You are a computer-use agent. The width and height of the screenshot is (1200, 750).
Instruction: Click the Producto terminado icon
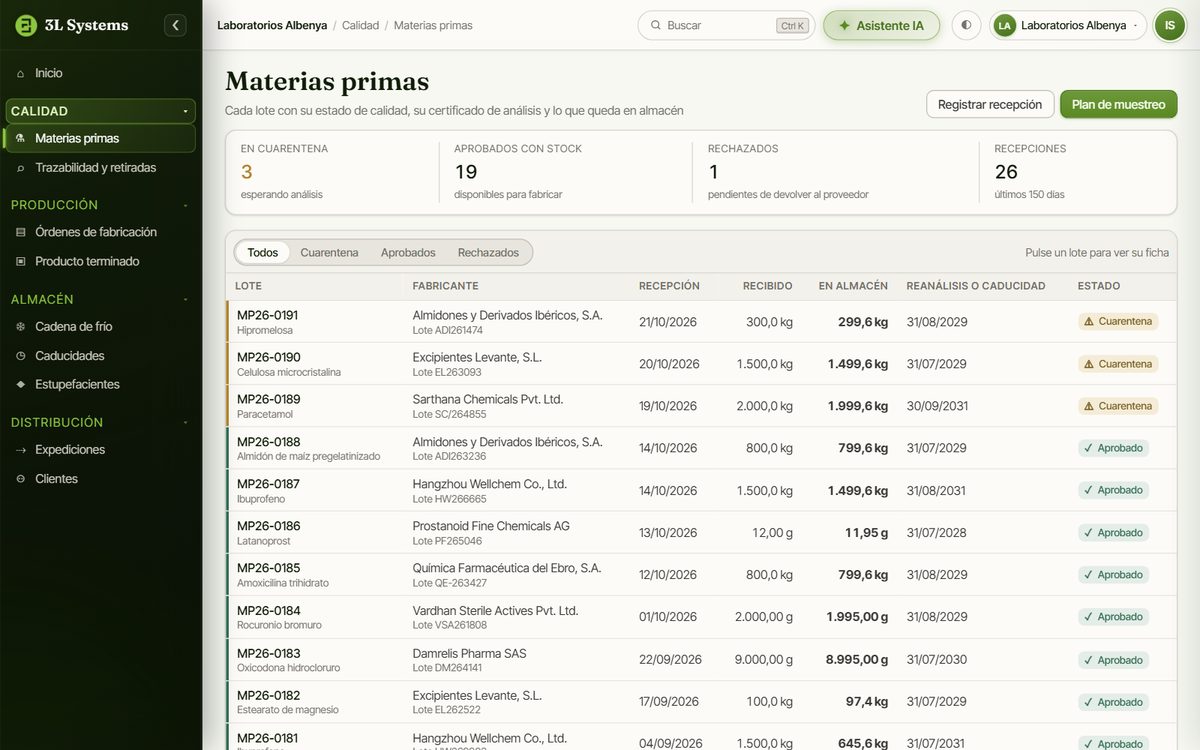21,261
